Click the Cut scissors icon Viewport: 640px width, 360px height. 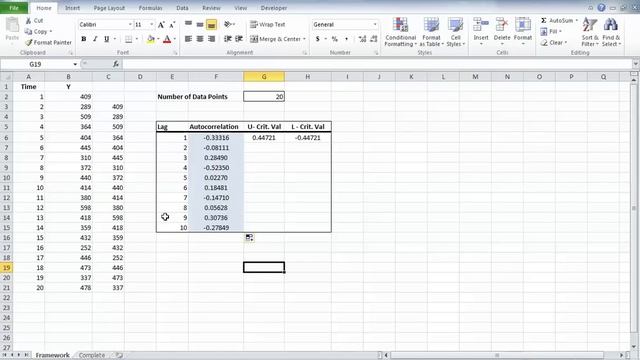(x=29, y=20)
